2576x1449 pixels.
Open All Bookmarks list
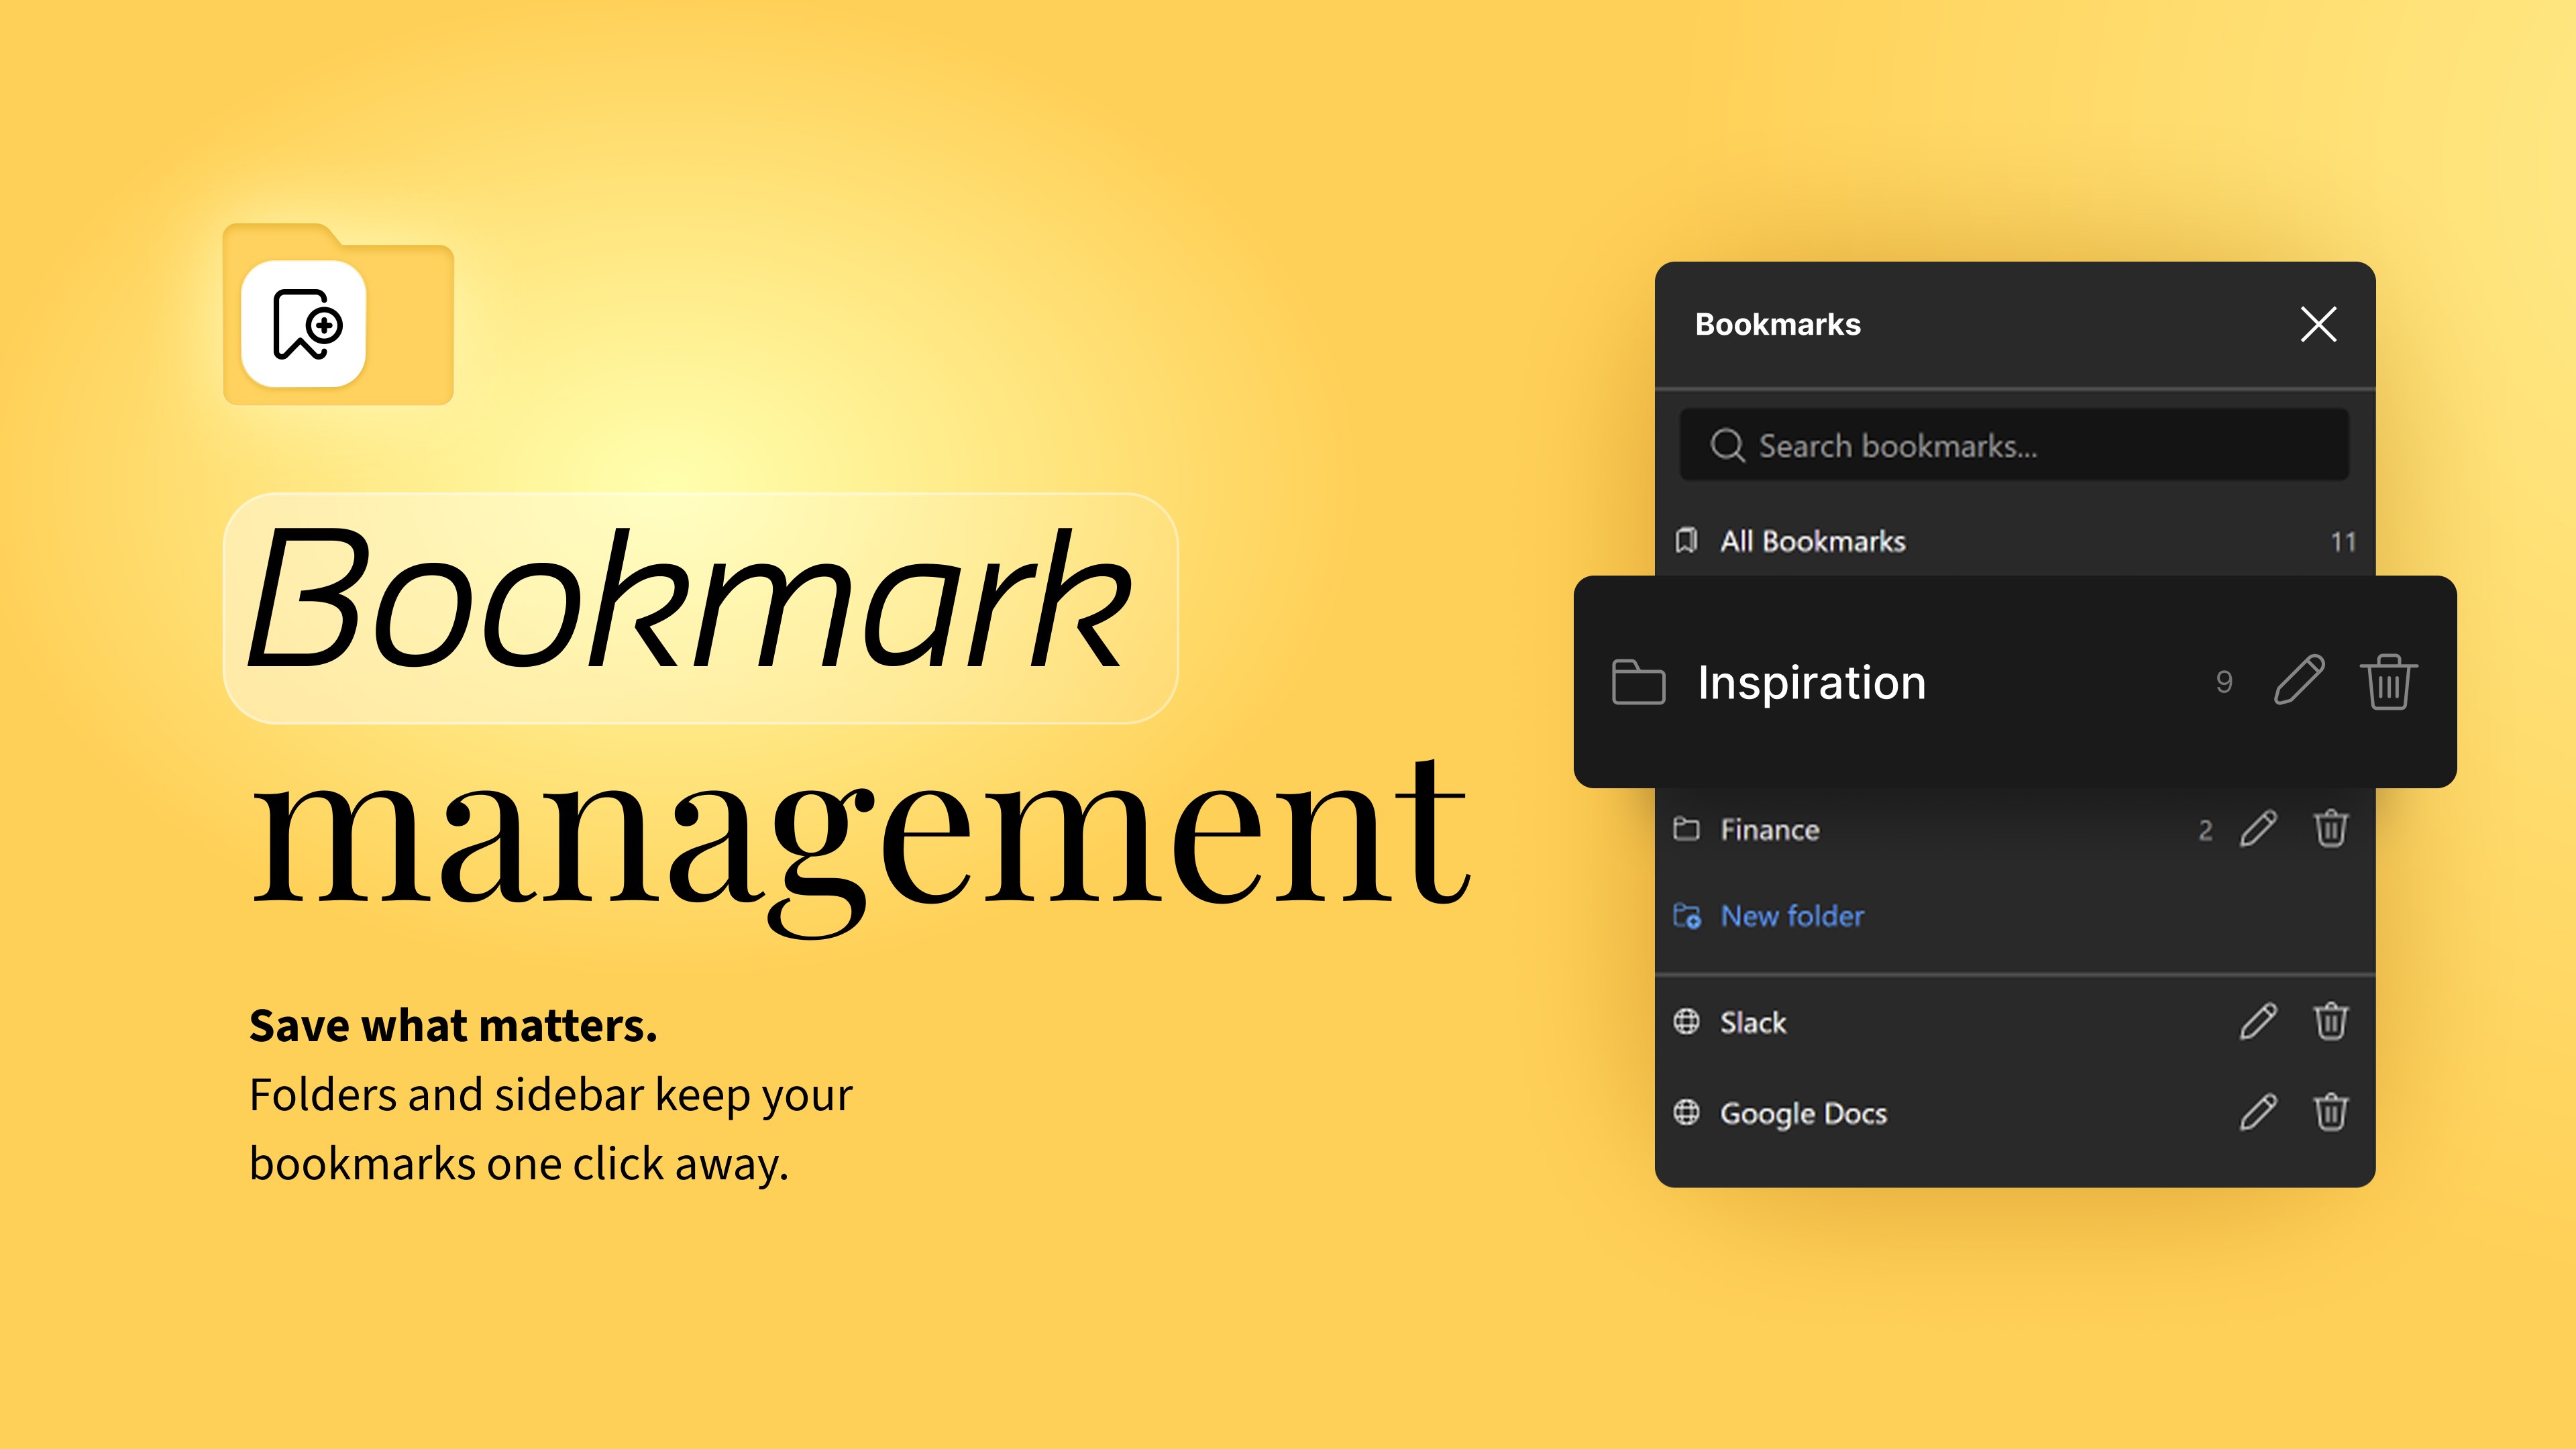(2014, 541)
